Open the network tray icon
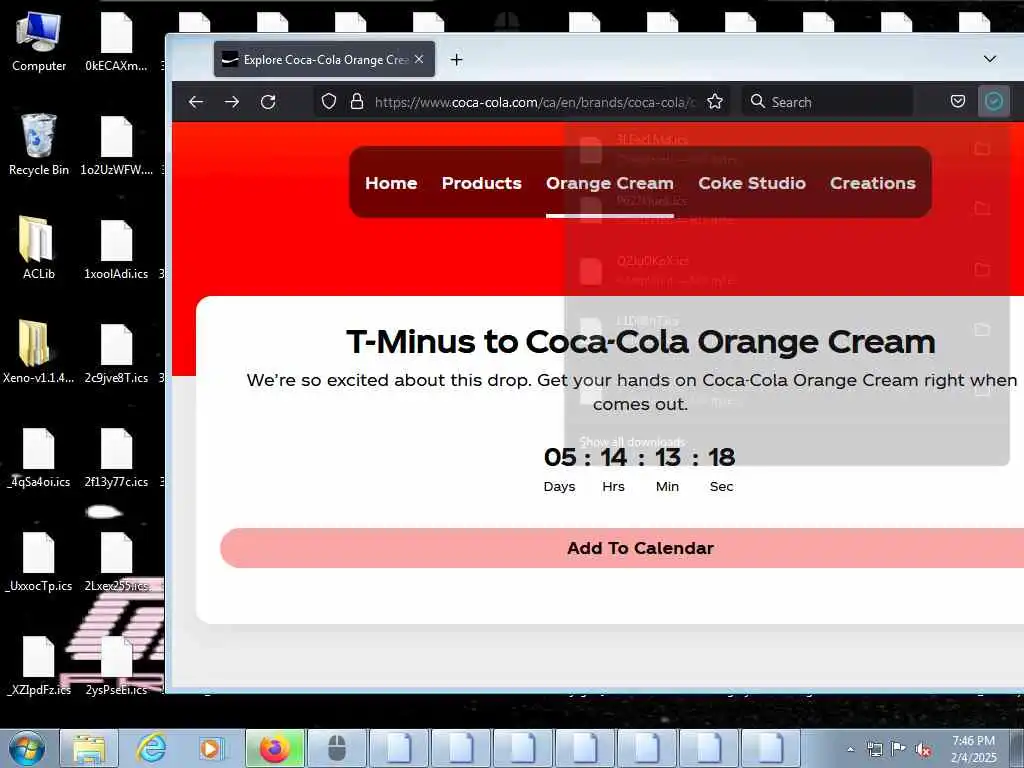 point(874,749)
